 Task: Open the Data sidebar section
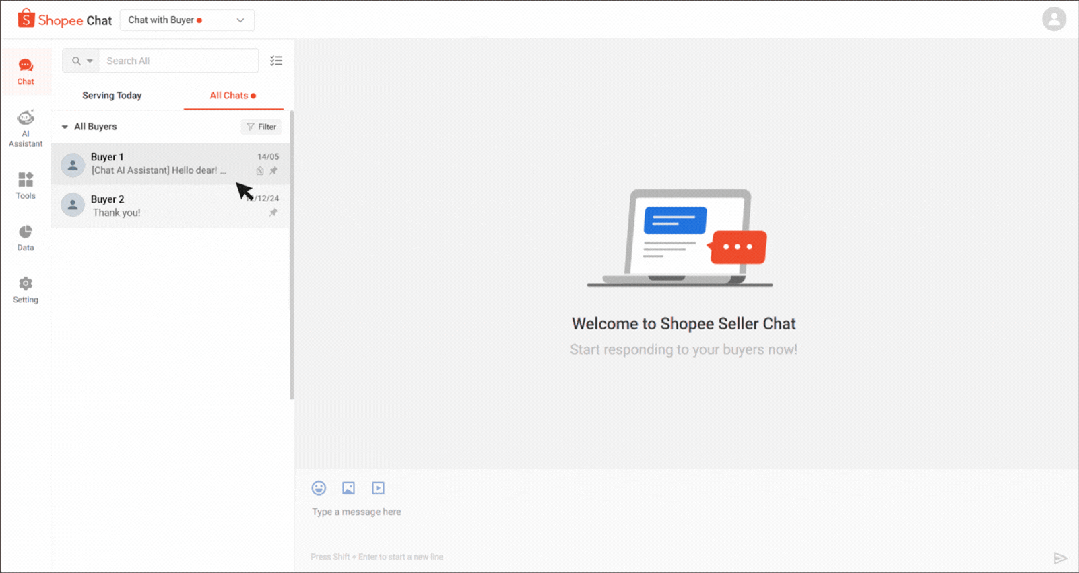tap(25, 237)
